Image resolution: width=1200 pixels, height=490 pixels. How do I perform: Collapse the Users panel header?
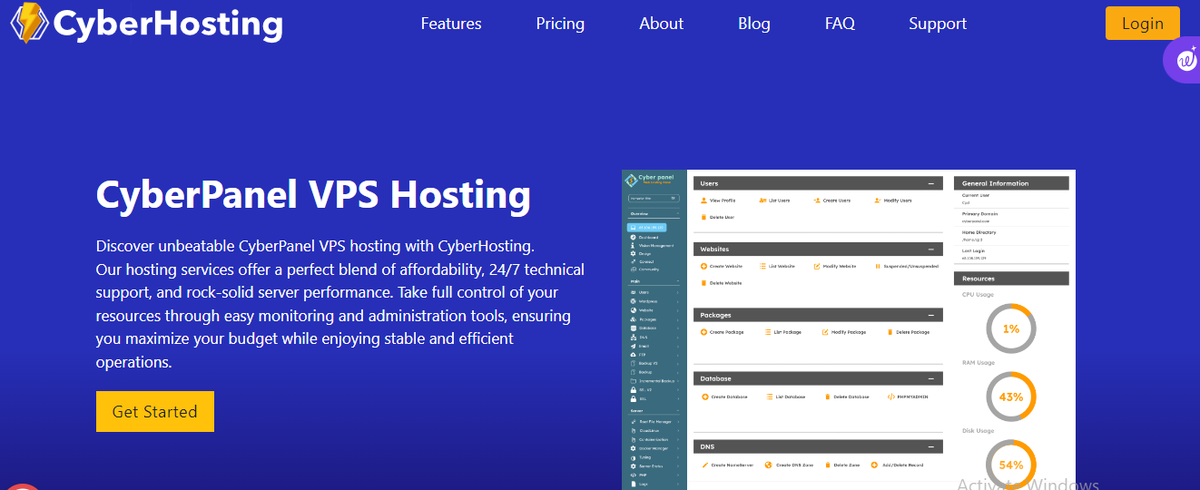pyautogui.click(x=931, y=184)
